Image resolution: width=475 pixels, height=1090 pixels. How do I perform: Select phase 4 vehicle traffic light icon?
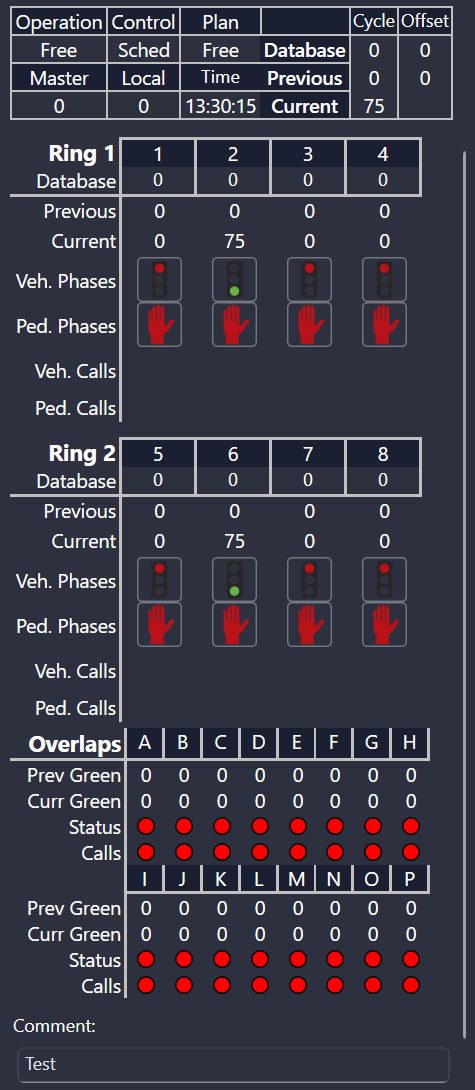click(x=385, y=279)
